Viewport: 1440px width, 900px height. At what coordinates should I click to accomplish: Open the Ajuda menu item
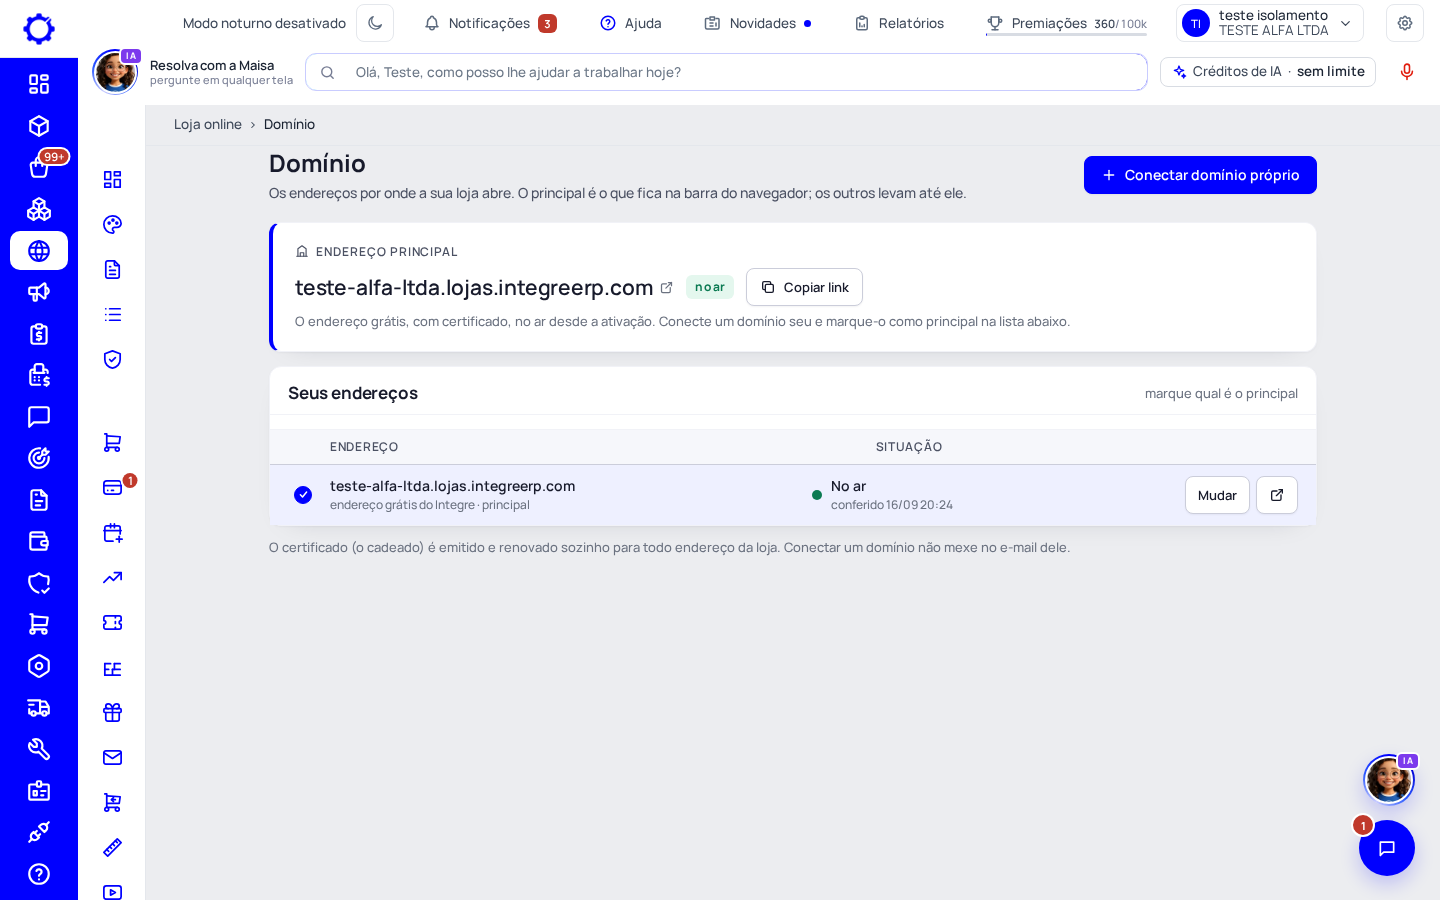pyautogui.click(x=631, y=23)
